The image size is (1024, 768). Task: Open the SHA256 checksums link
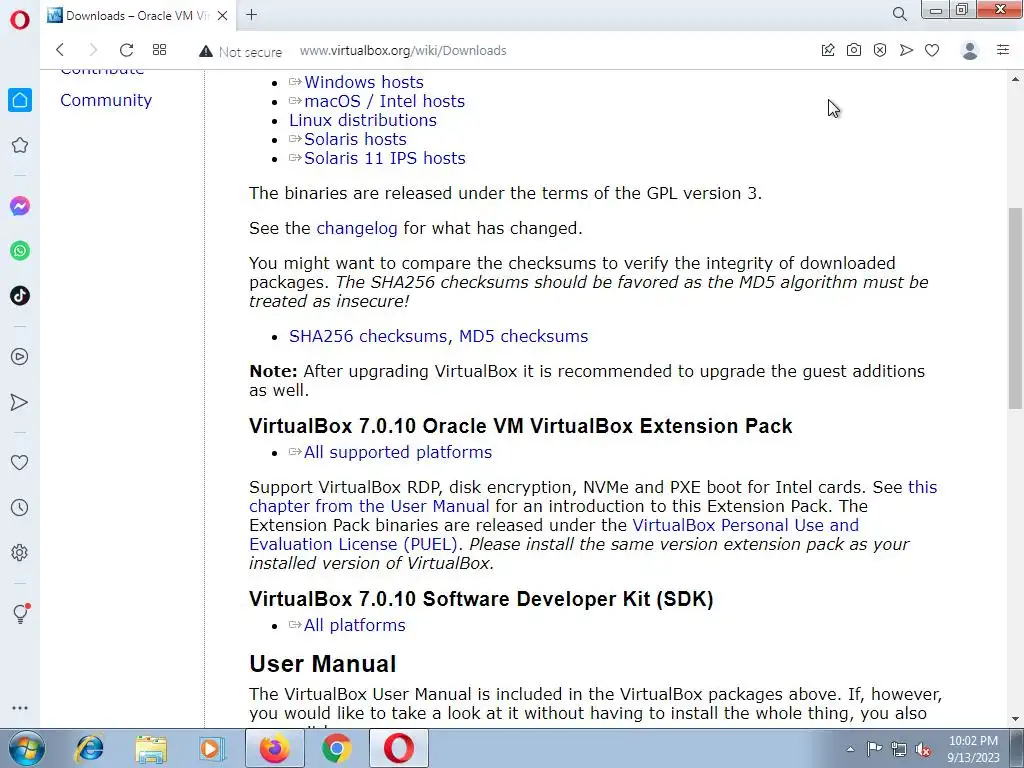(368, 336)
